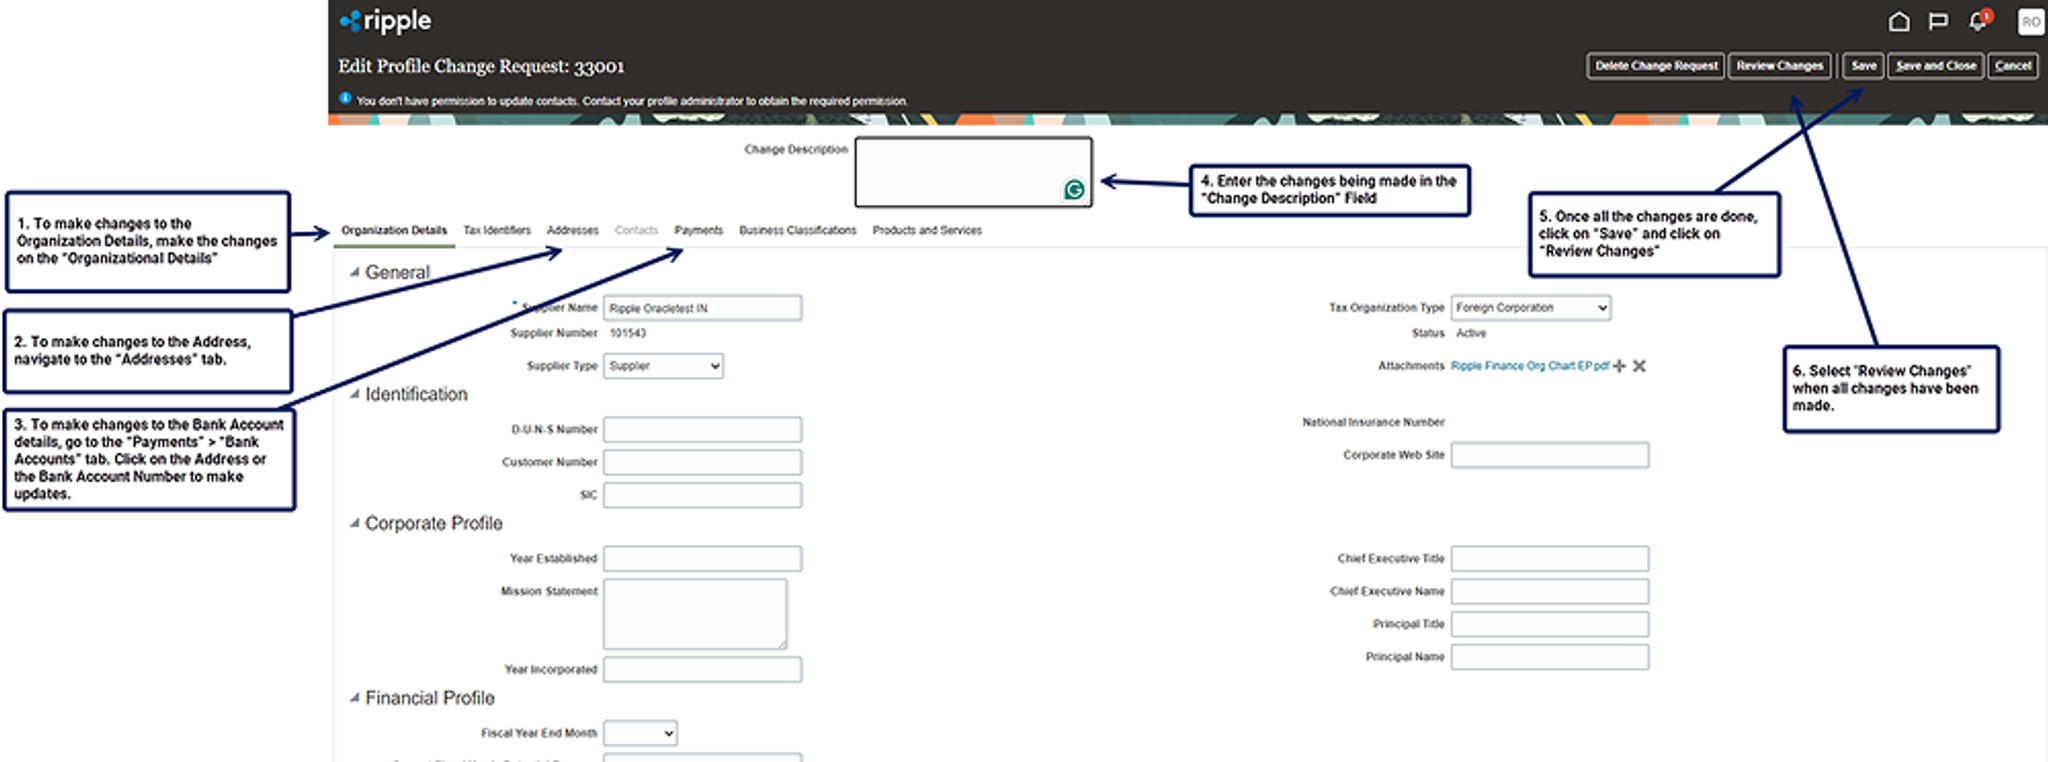Click the Supplier Name field
This screenshot has width=2048, height=762.
[702, 308]
